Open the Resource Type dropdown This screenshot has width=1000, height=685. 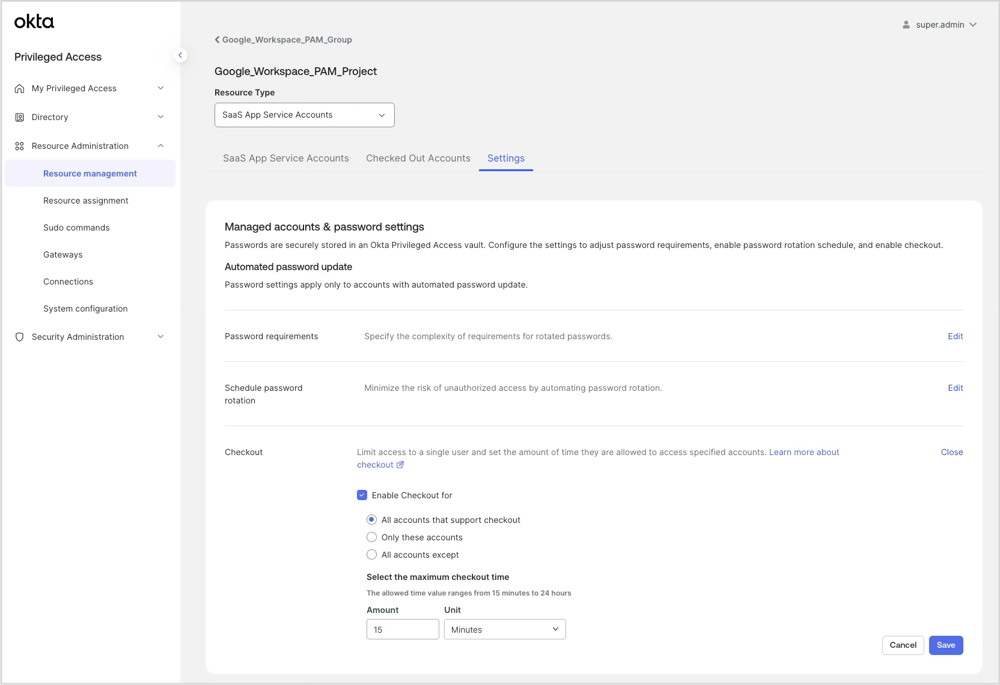click(303, 114)
